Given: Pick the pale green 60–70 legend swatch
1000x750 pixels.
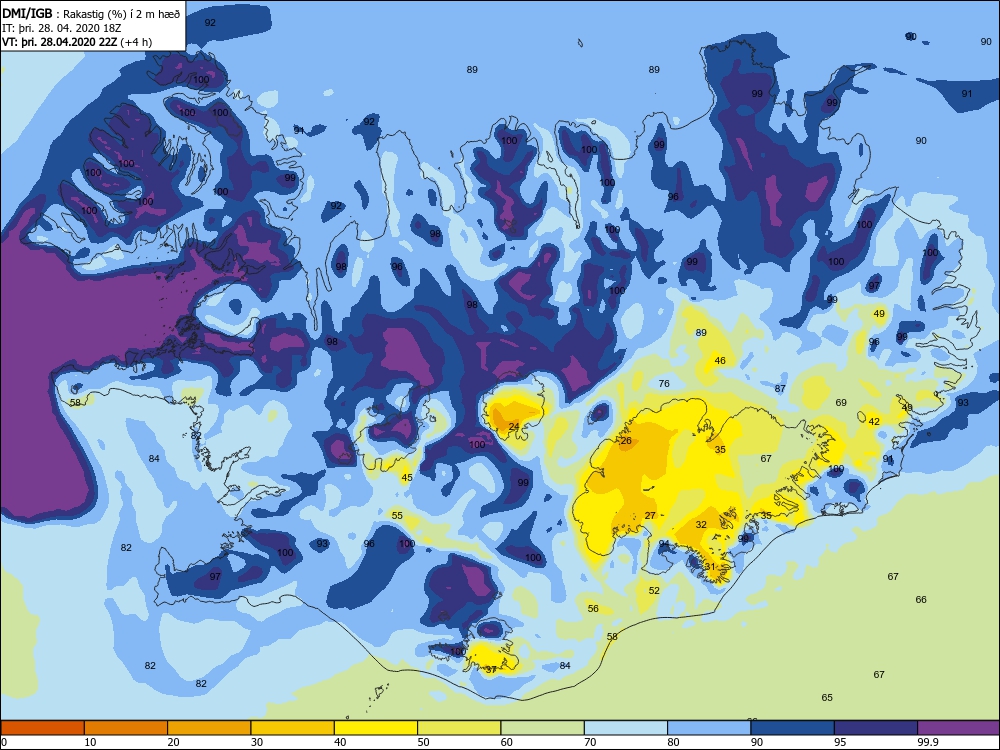Looking at the screenshot, I should [542, 728].
